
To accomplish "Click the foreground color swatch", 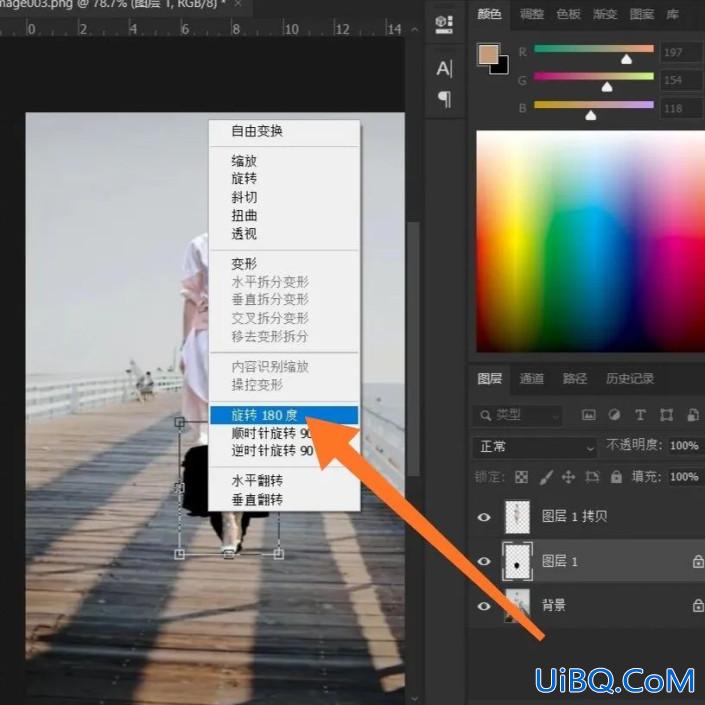I will point(488,55).
